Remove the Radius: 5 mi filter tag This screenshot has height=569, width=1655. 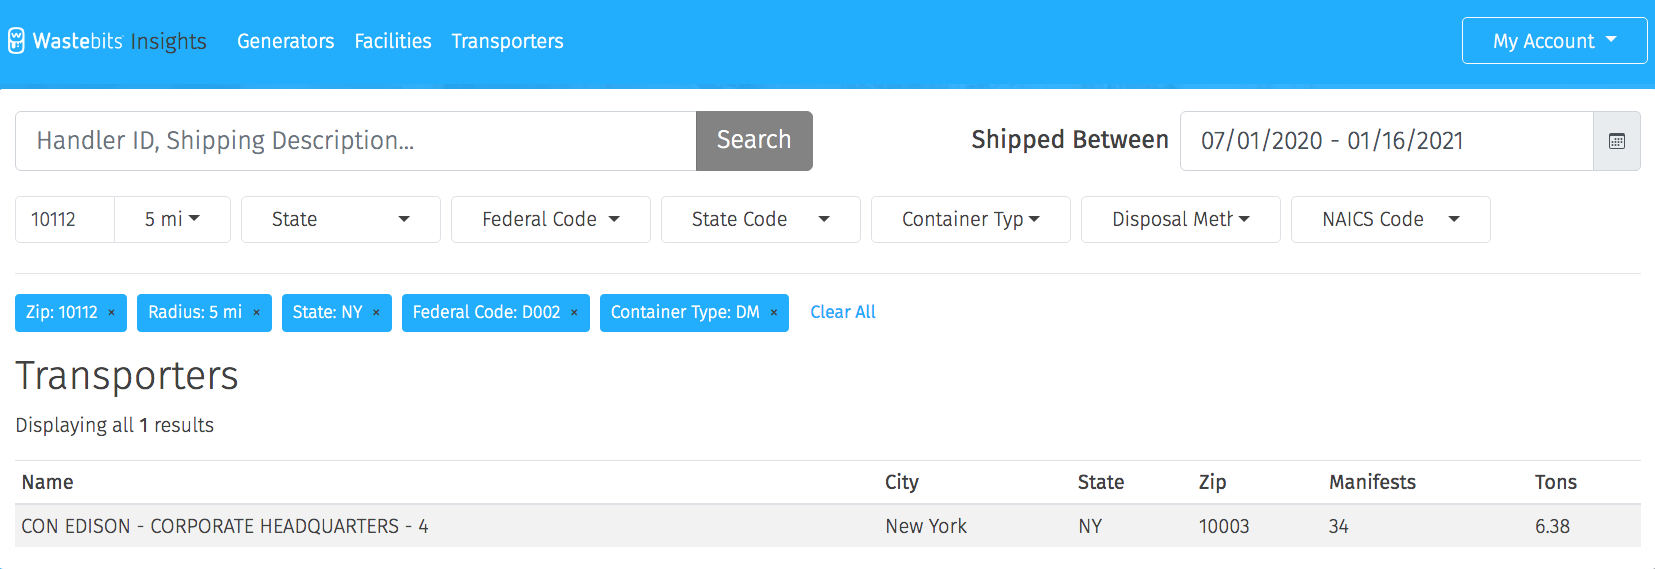coord(256,313)
